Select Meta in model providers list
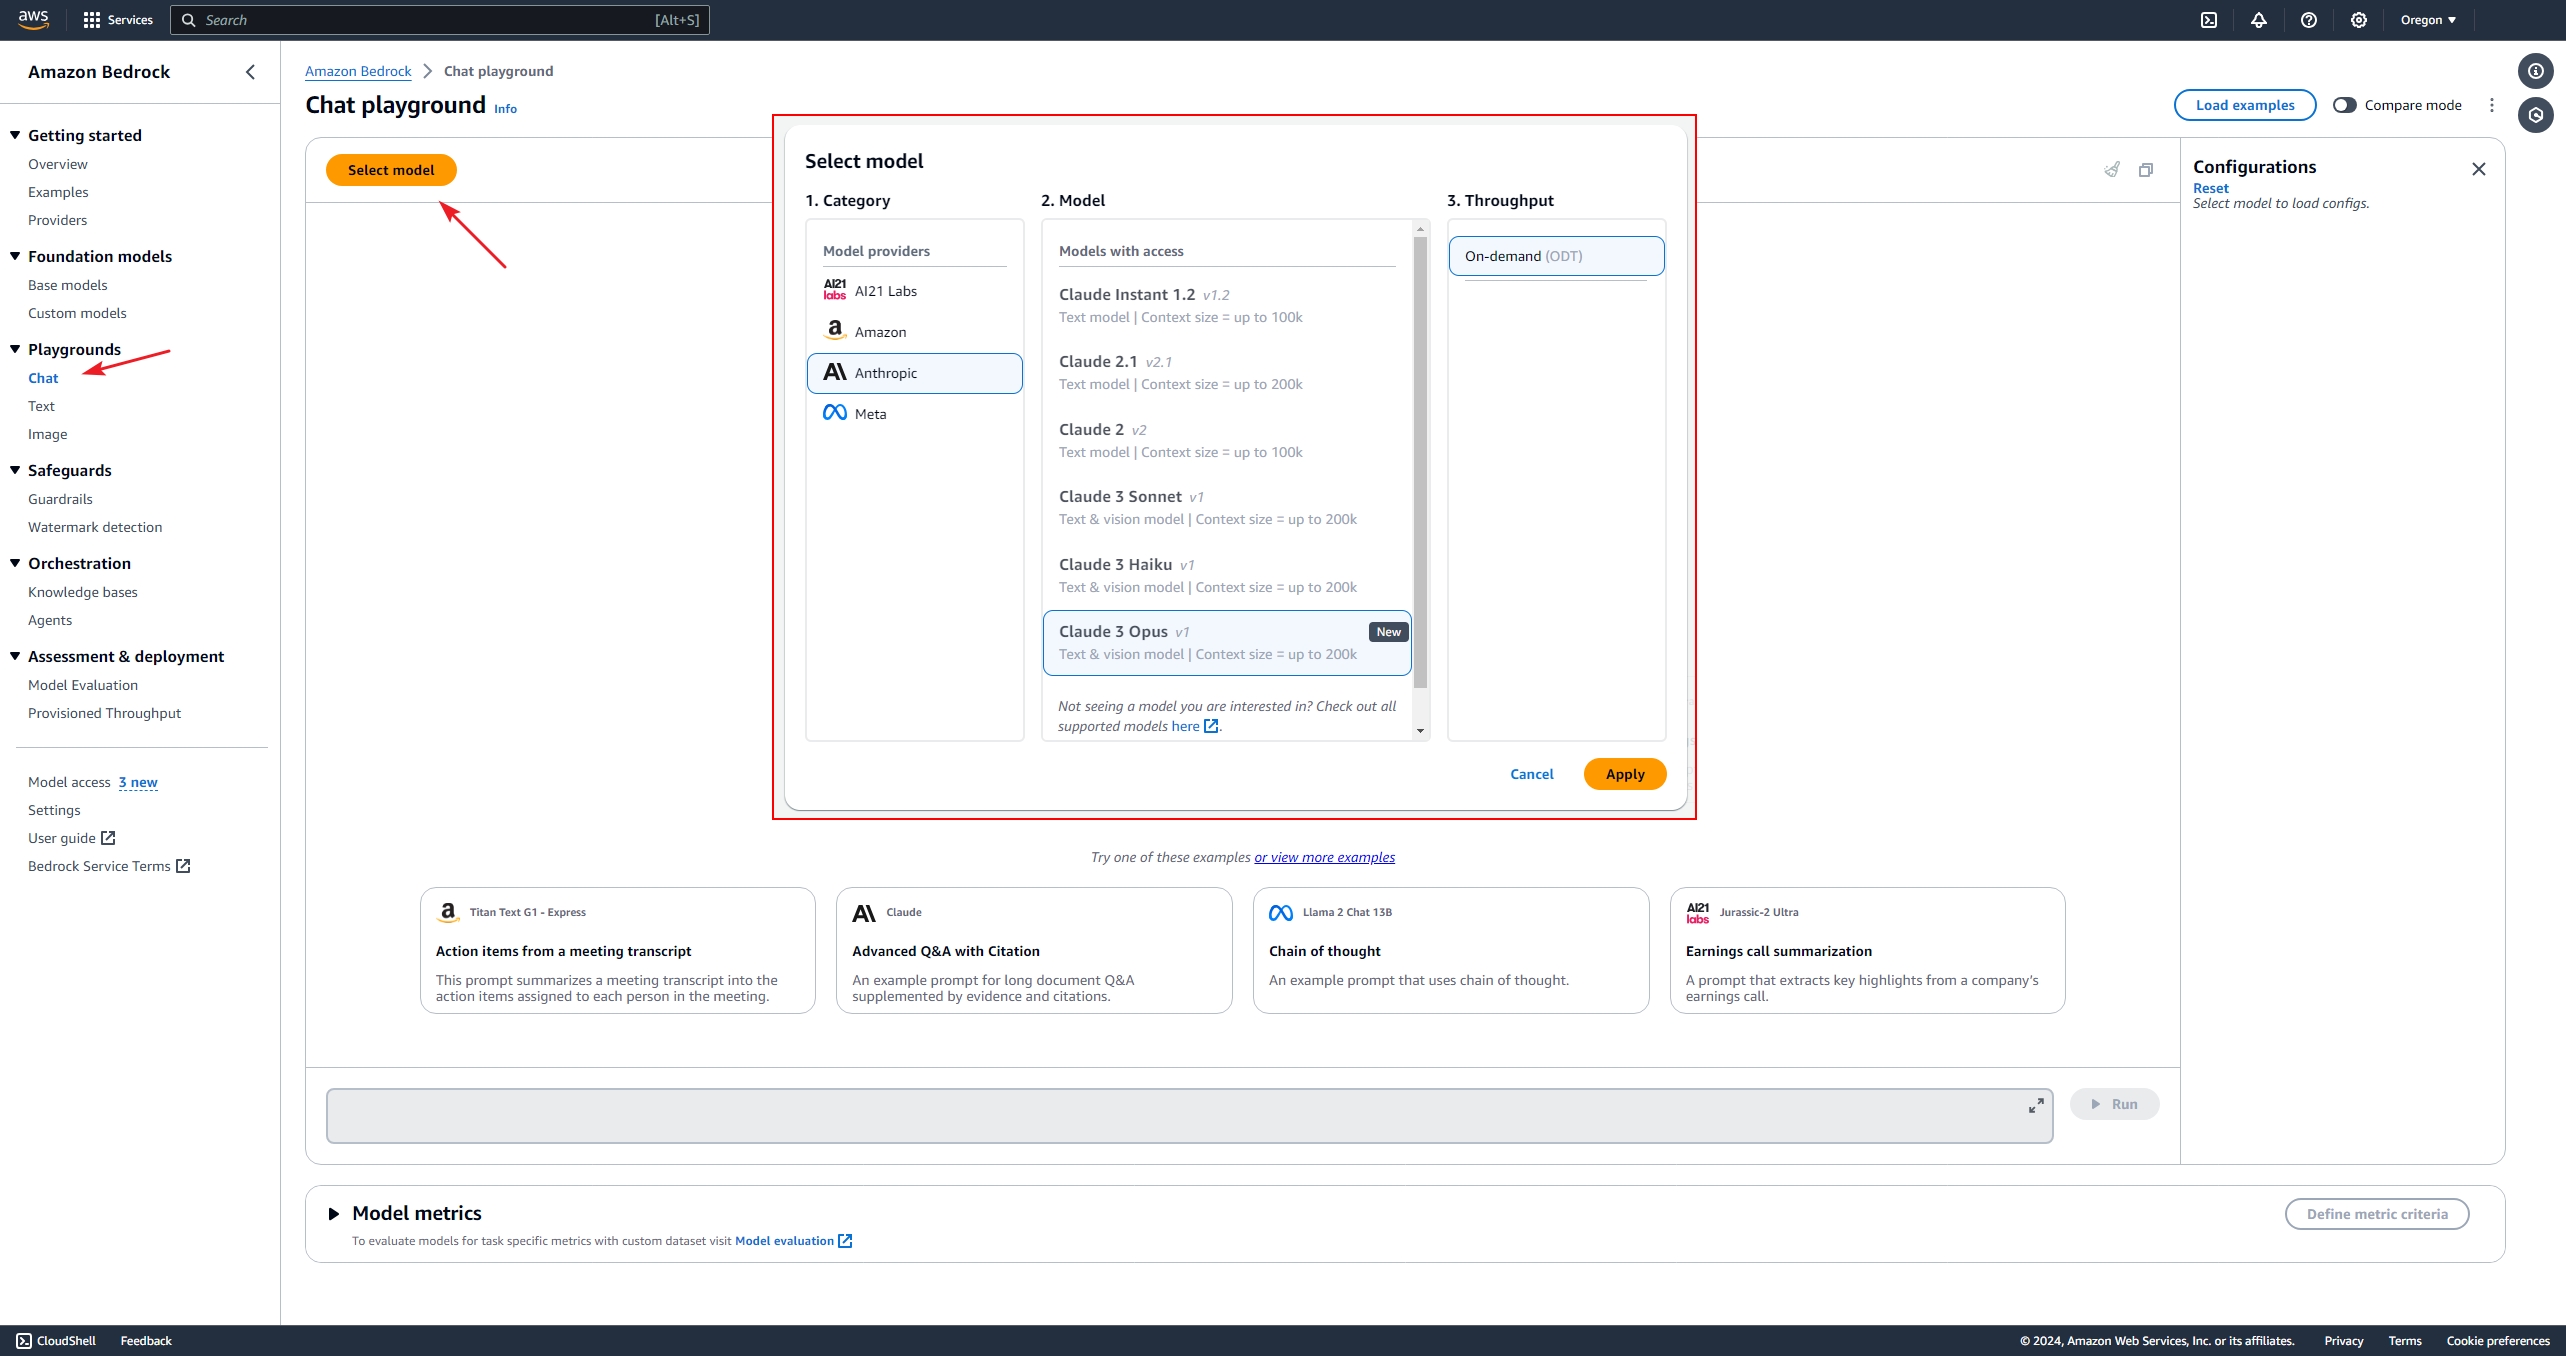The width and height of the screenshot is (2566, 1356). point(870,414)
